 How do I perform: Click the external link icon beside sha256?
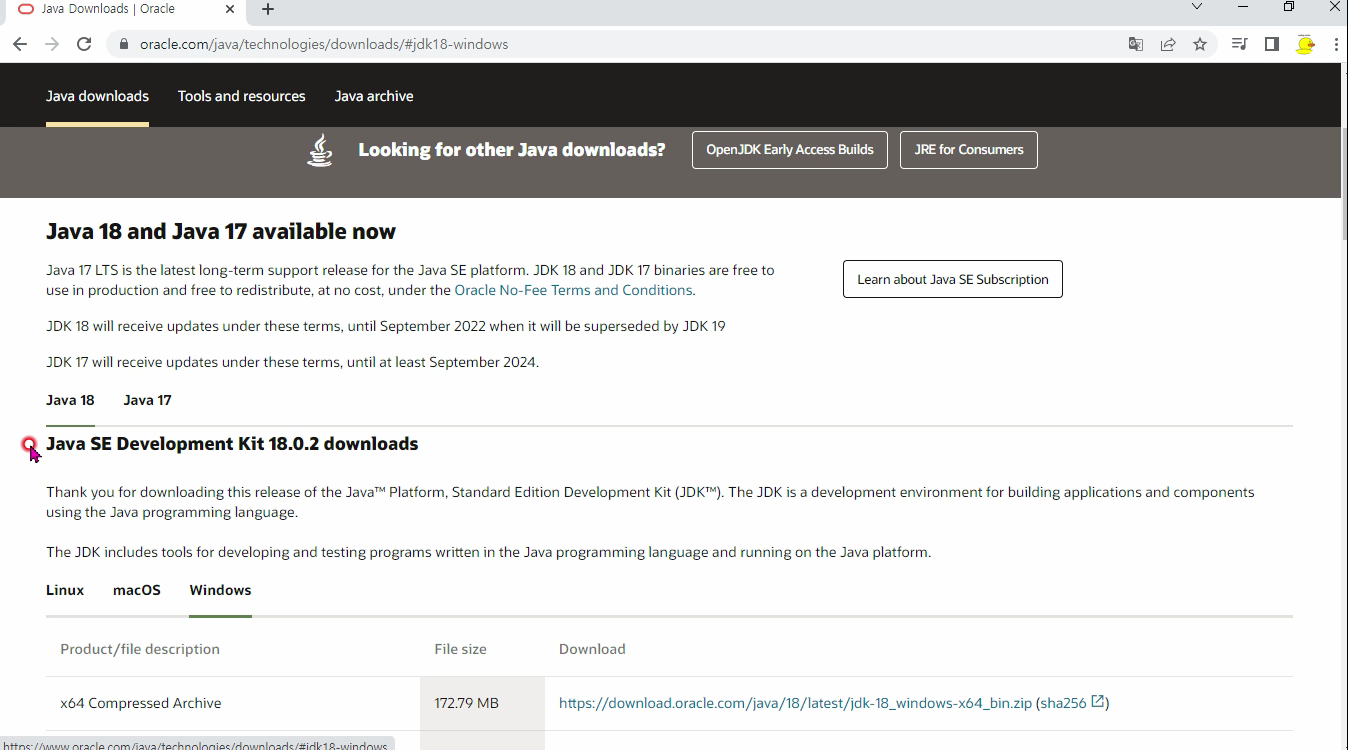coord(1098,702)
